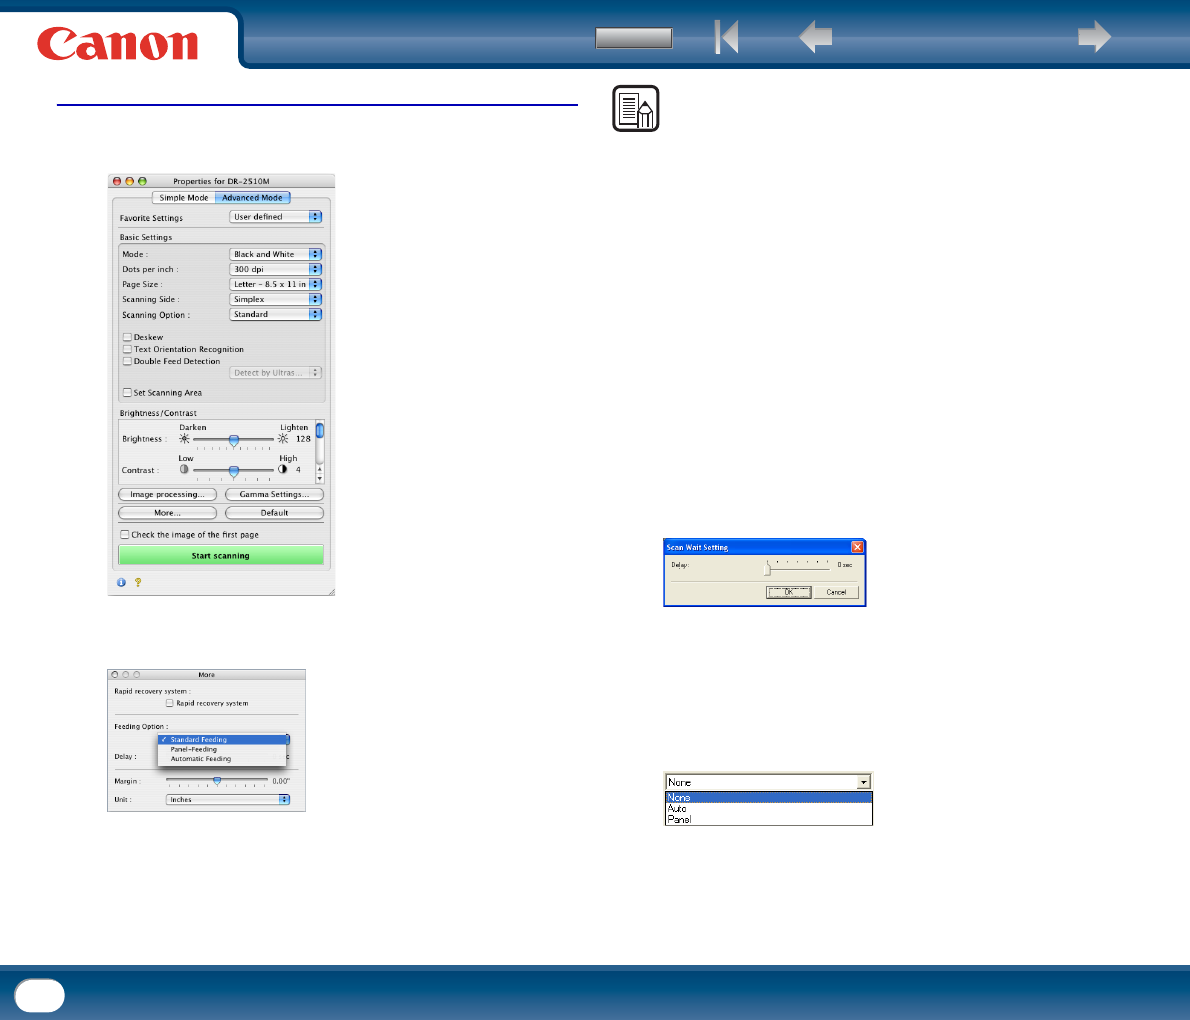Image resolution: width=1190 pixels, height=1020 pixels.
Task: Check the Rapid recovery system box
Action: coord(169,703)
